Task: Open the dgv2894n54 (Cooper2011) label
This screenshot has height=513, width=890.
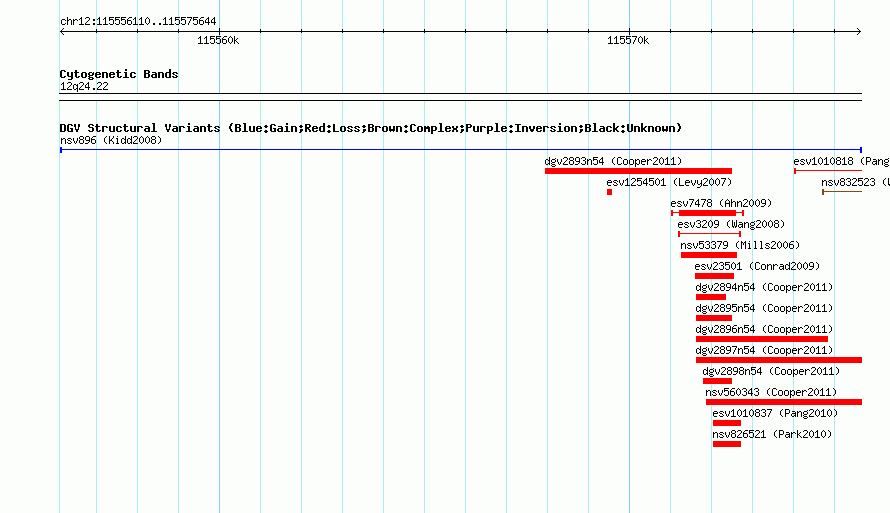Action: point(764,287)
